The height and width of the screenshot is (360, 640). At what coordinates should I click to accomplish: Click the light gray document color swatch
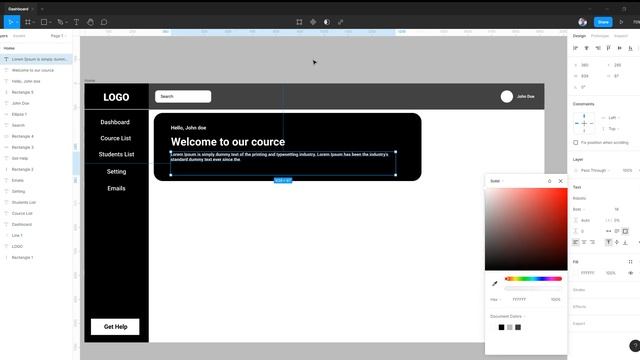(509, 327)
